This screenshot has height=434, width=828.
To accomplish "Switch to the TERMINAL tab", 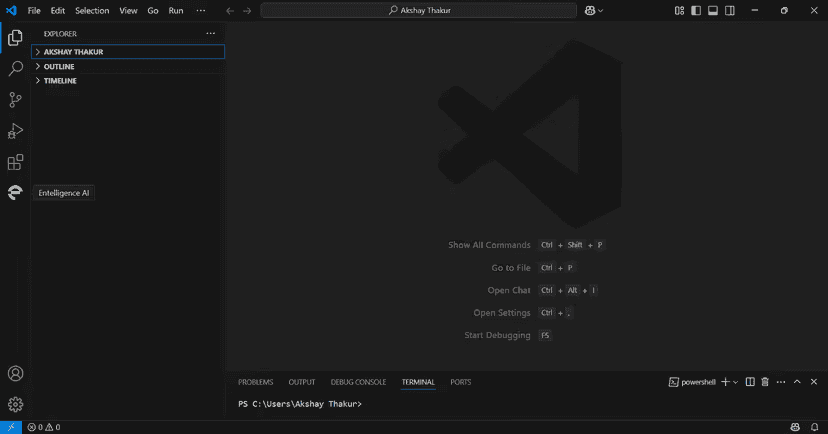I will point(418,382).
